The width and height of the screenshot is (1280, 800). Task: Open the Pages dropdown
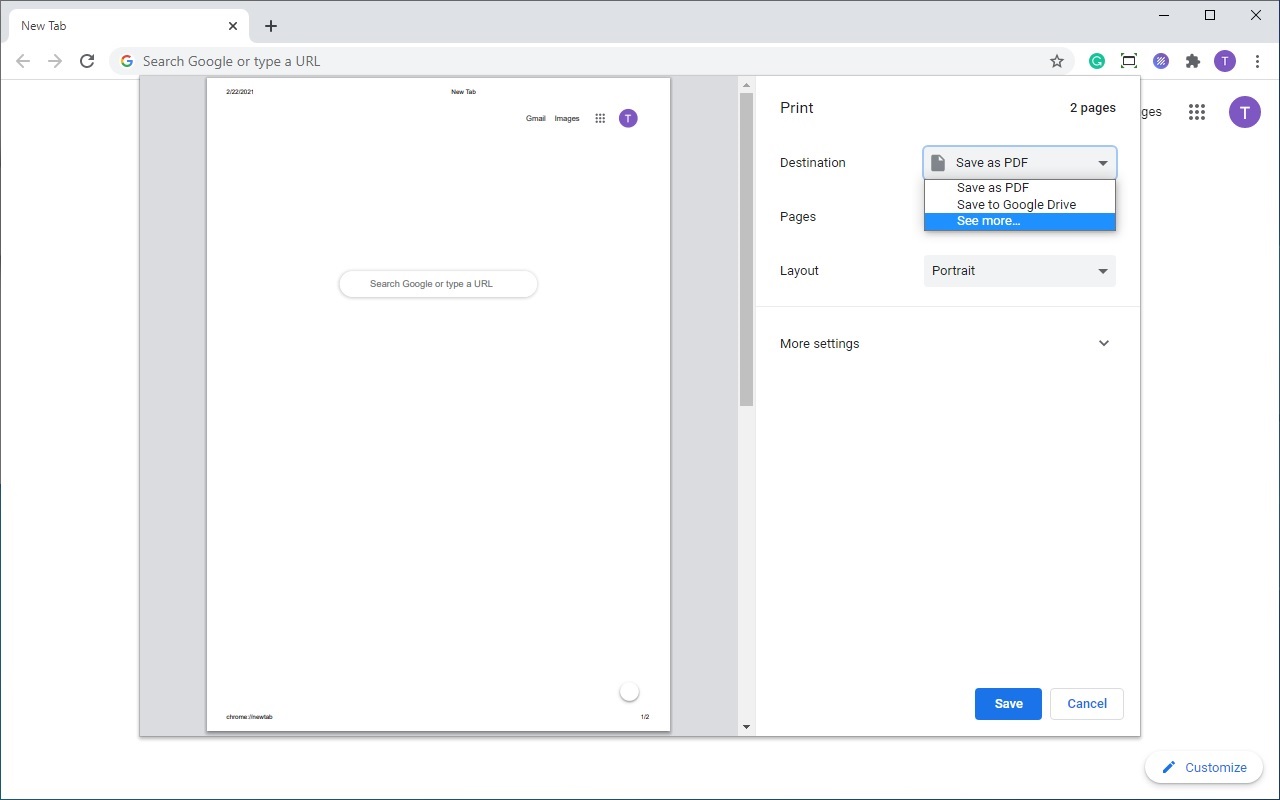(1019, 217)
